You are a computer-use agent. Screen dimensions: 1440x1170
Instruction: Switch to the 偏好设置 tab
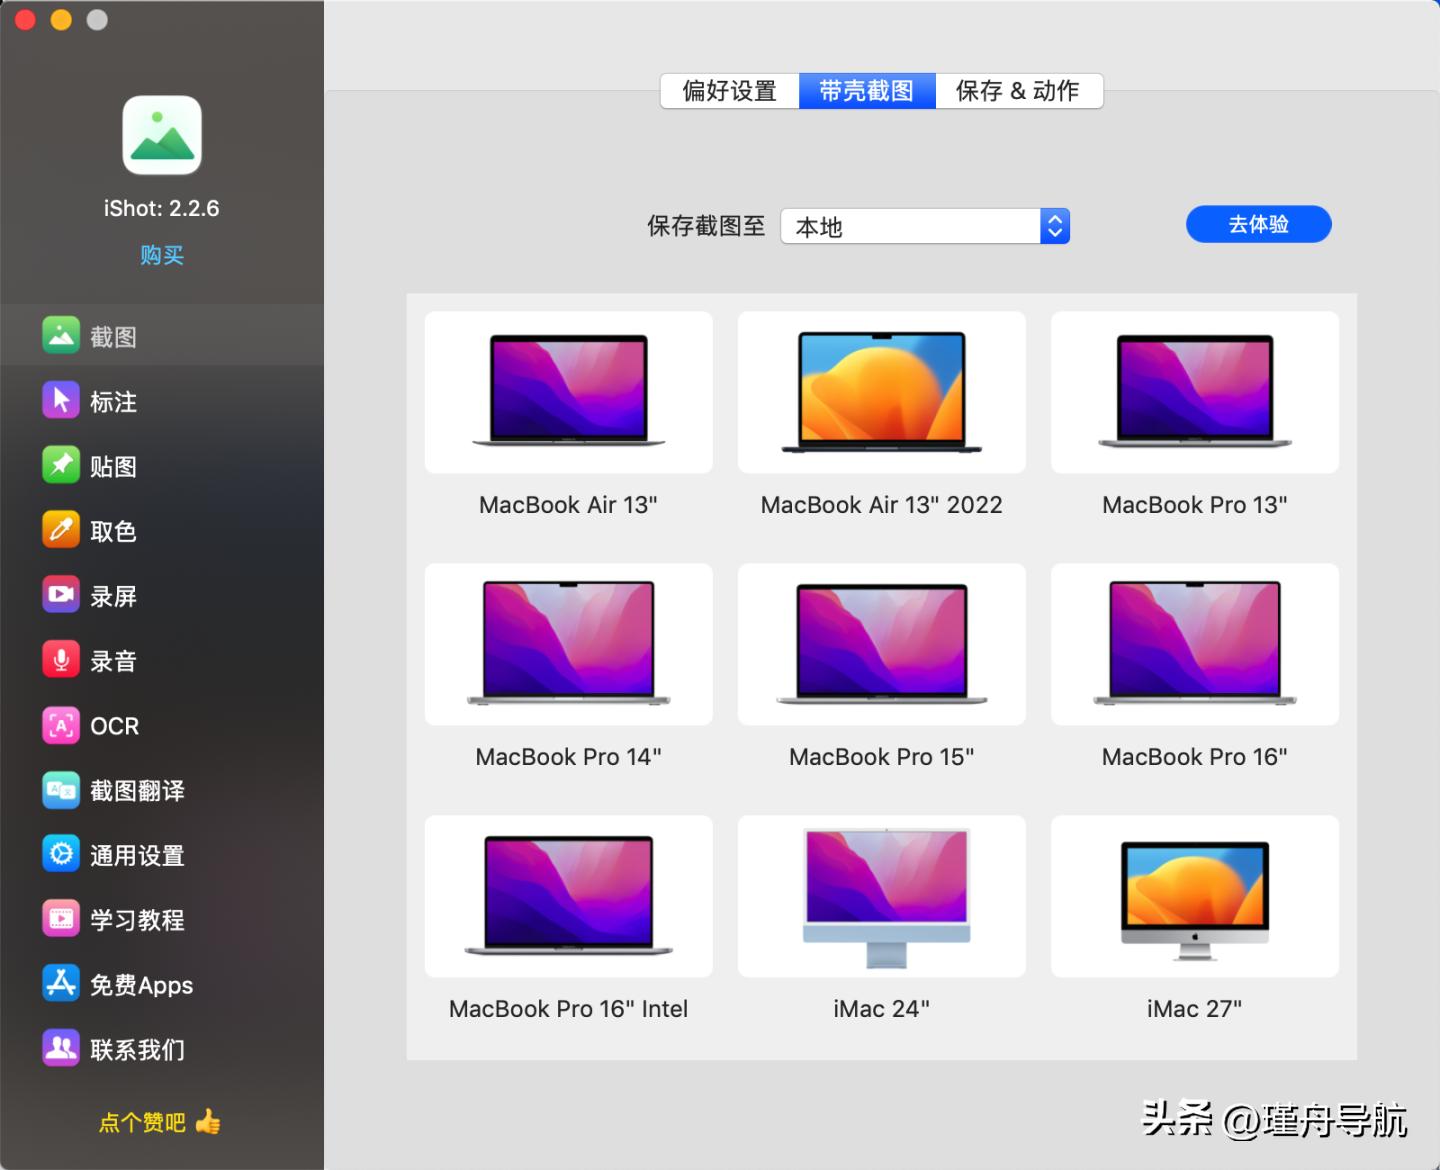(x=729, y=91)
